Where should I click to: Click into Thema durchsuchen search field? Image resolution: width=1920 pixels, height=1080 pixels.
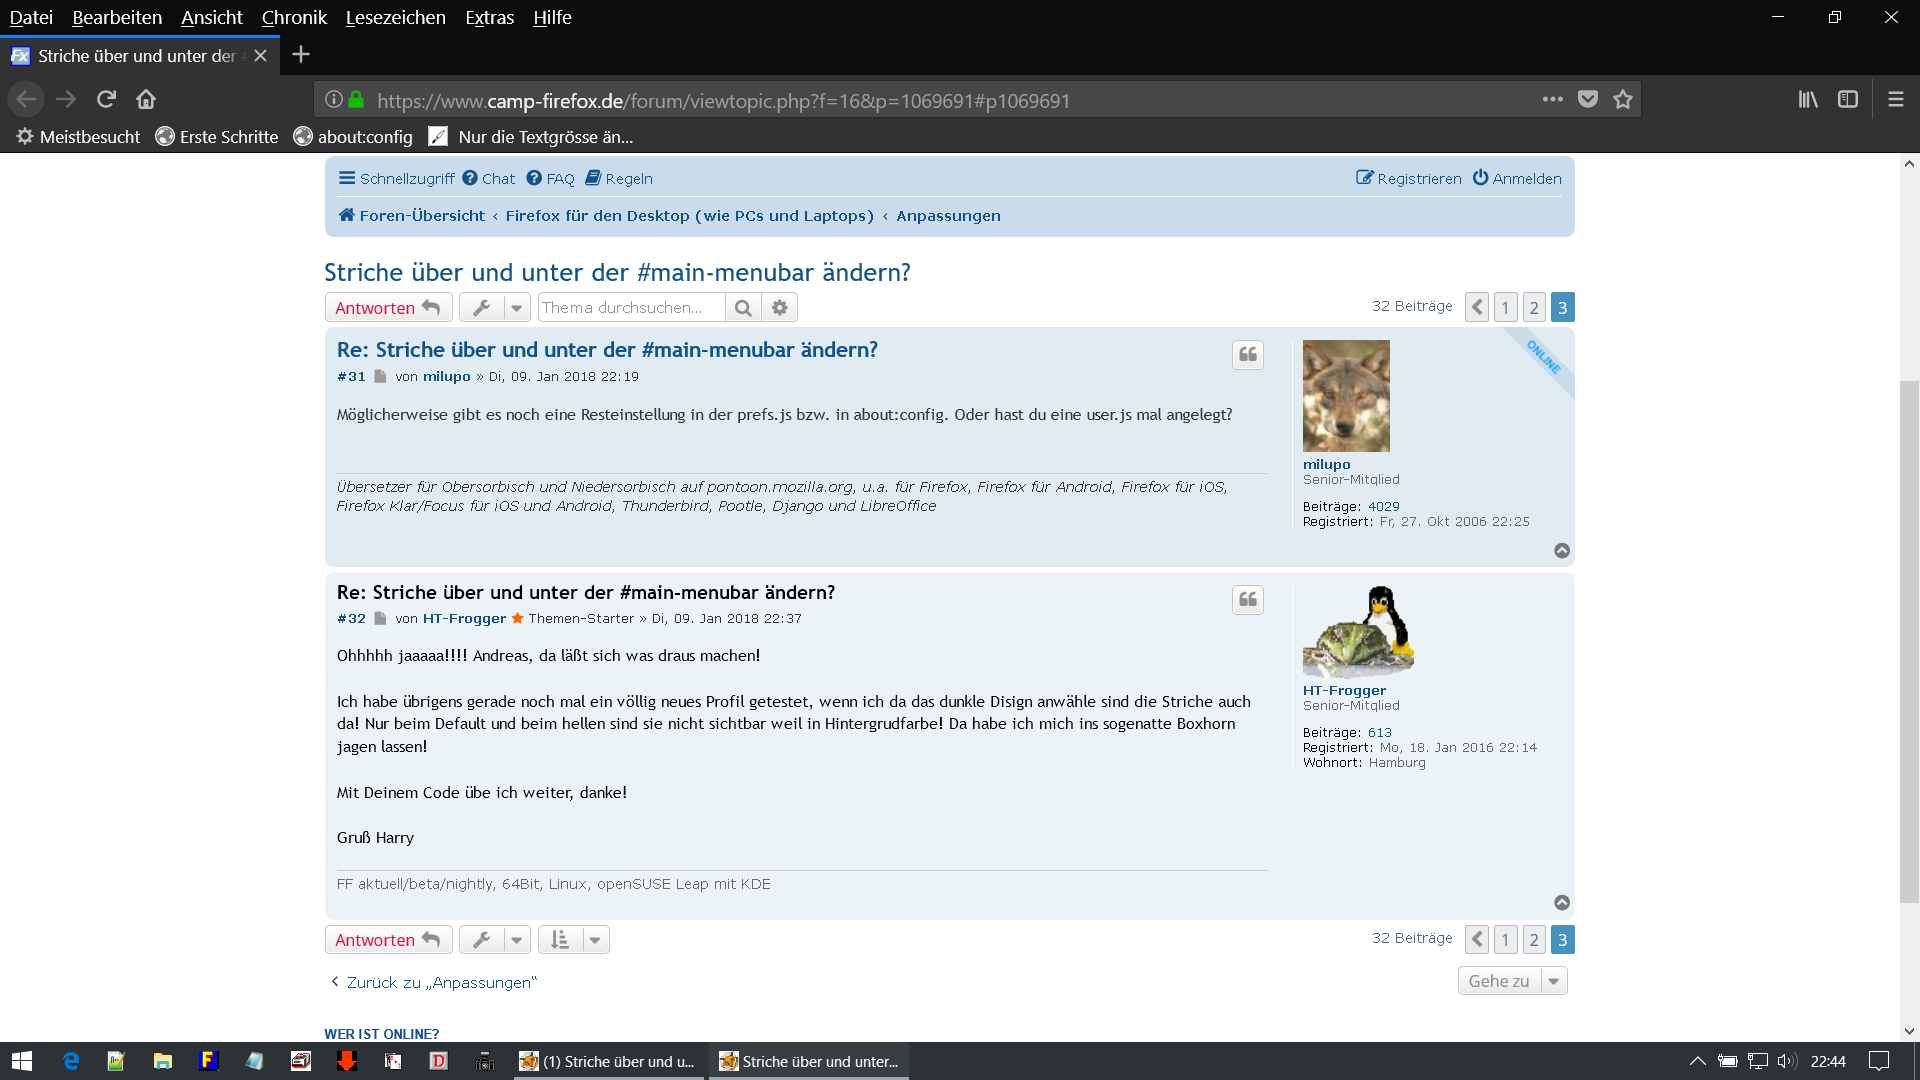coord(630,308)
